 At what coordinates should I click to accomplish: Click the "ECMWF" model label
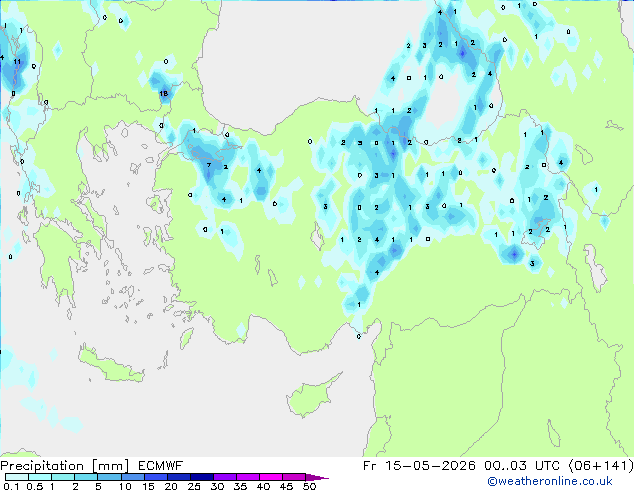[x=161, y=466]
